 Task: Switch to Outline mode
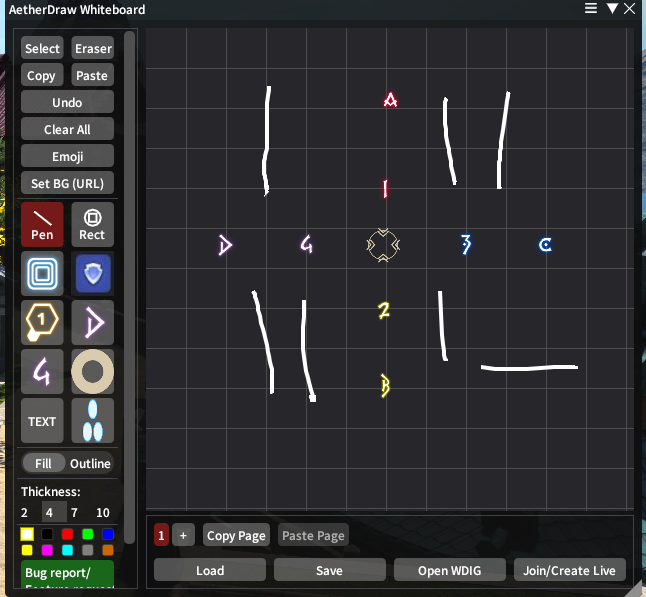pyautogui.click(x=90, y=464)
